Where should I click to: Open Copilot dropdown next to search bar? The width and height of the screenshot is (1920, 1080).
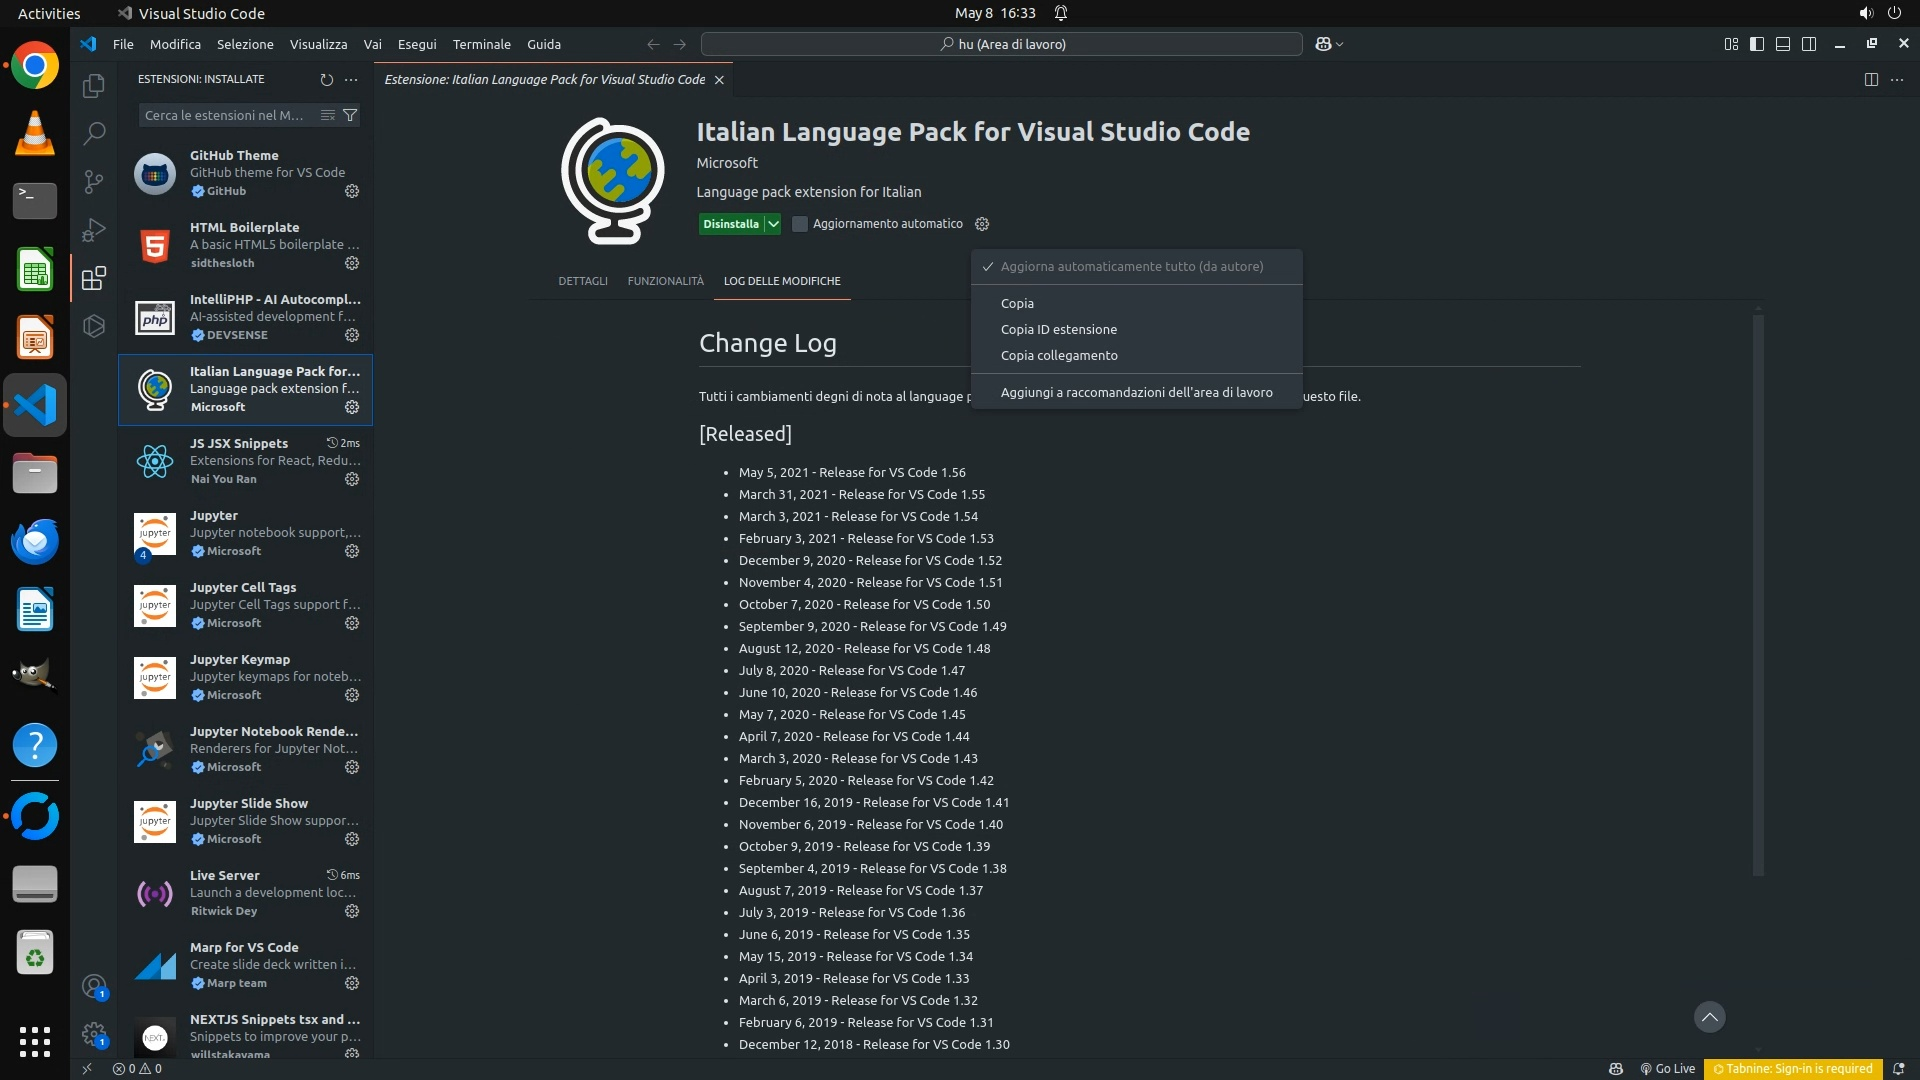click(x=1329, y=44)
